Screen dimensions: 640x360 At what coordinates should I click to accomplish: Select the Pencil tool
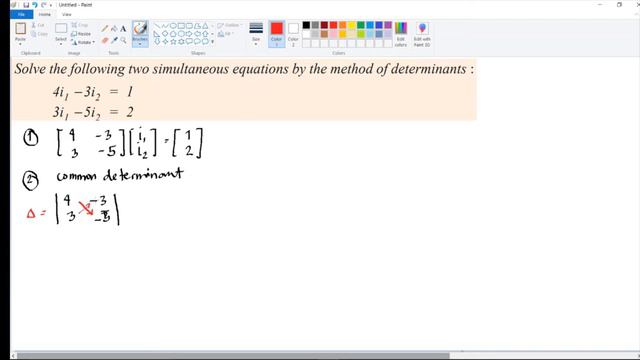click(x=105, y=29)
